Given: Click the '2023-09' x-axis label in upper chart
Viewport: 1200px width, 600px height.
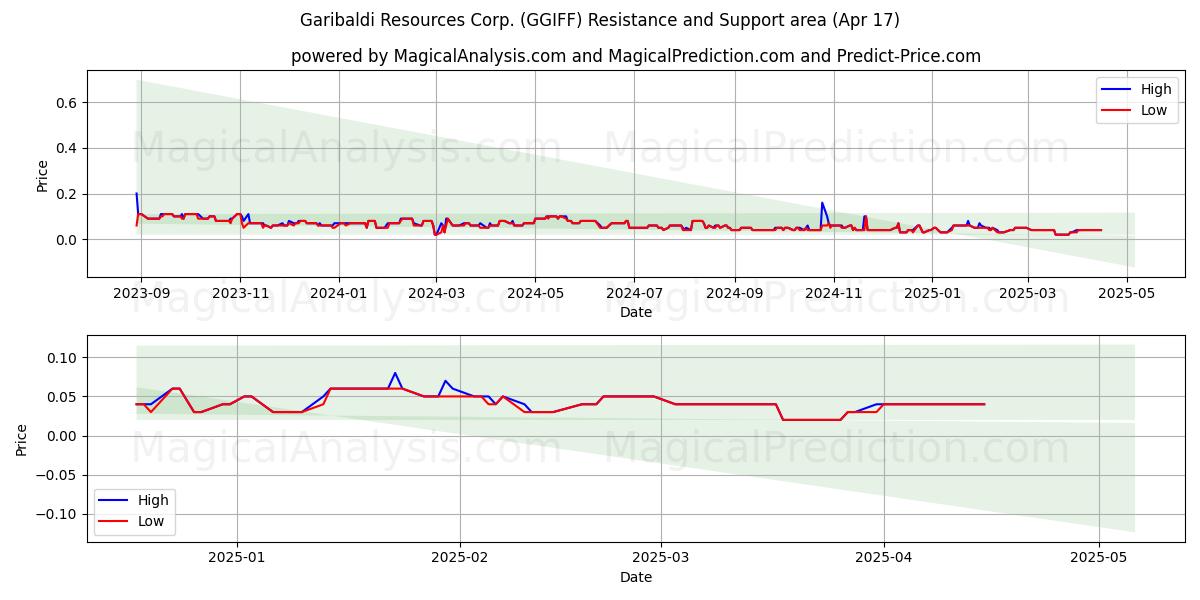Looking at the screenshot, I should point(141,294).
